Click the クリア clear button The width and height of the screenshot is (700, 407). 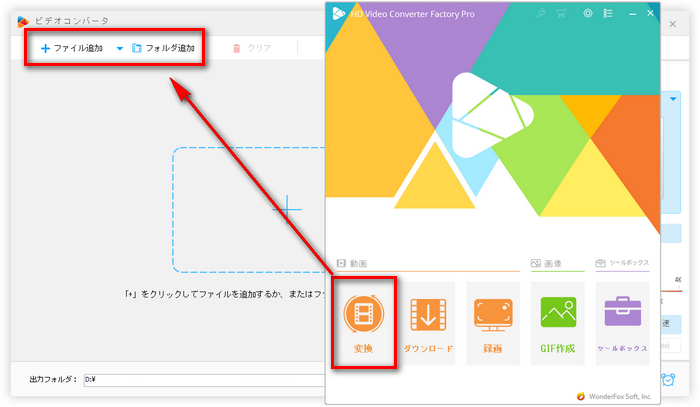coord(252,48)
